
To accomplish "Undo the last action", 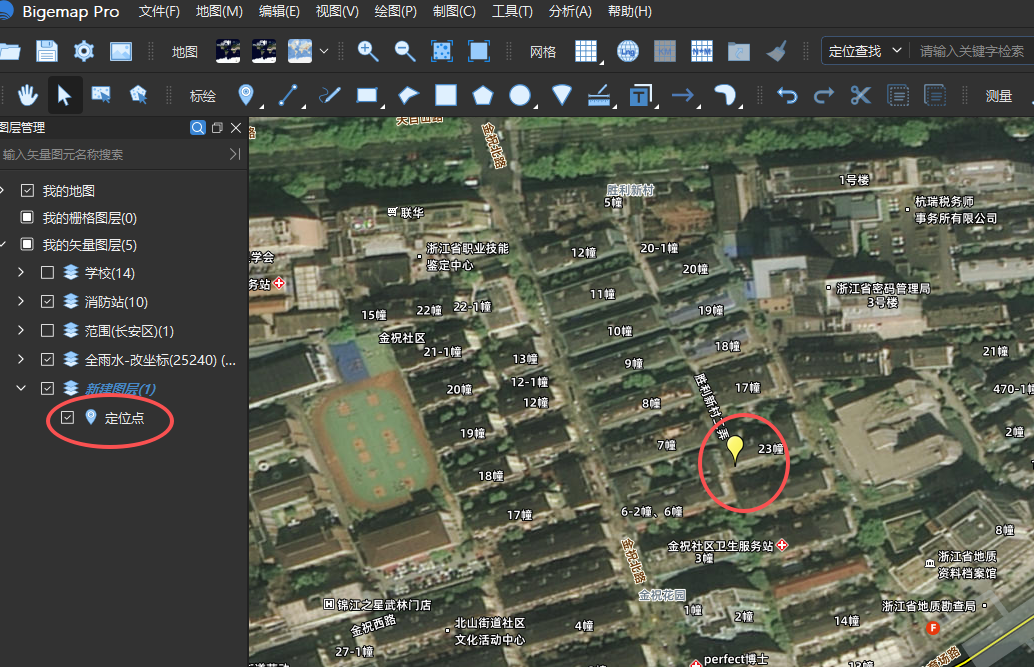I will pyautogui.click(x=787, y=96).
